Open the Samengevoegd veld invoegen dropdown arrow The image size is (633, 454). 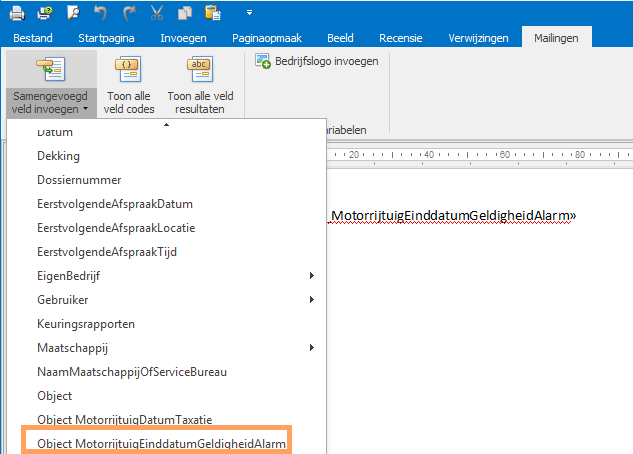coord(86,109)
